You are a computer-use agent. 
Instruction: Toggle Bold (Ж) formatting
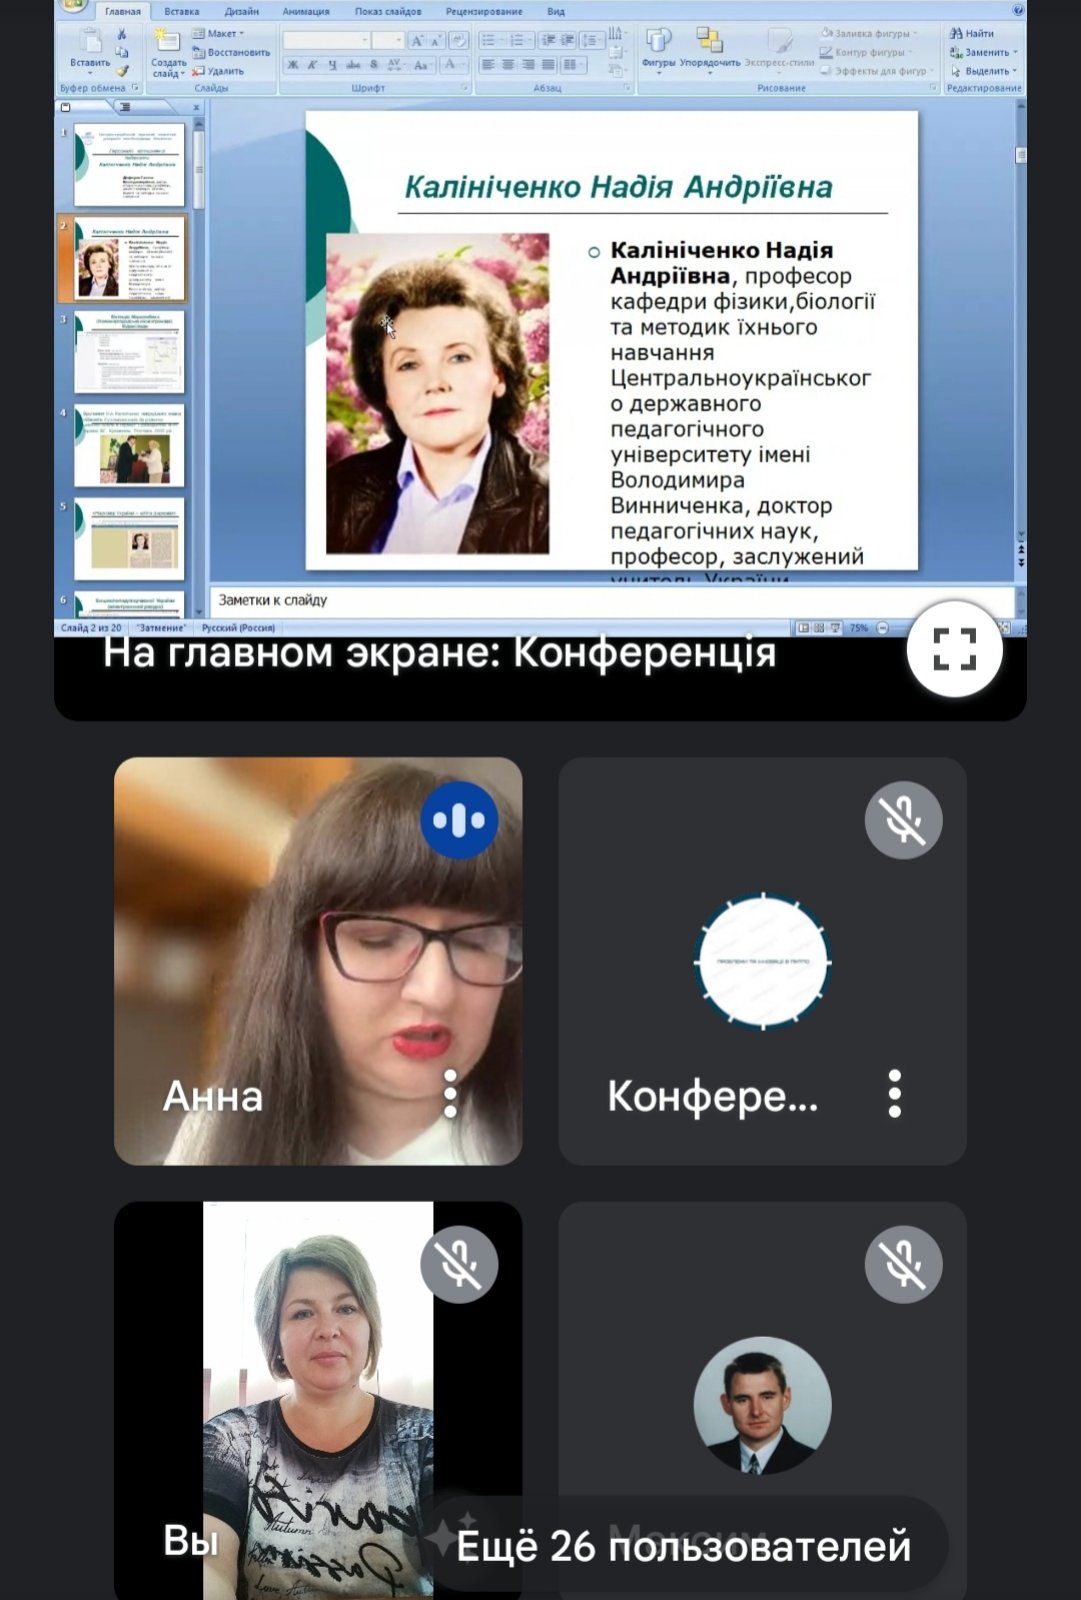(293, 65)
